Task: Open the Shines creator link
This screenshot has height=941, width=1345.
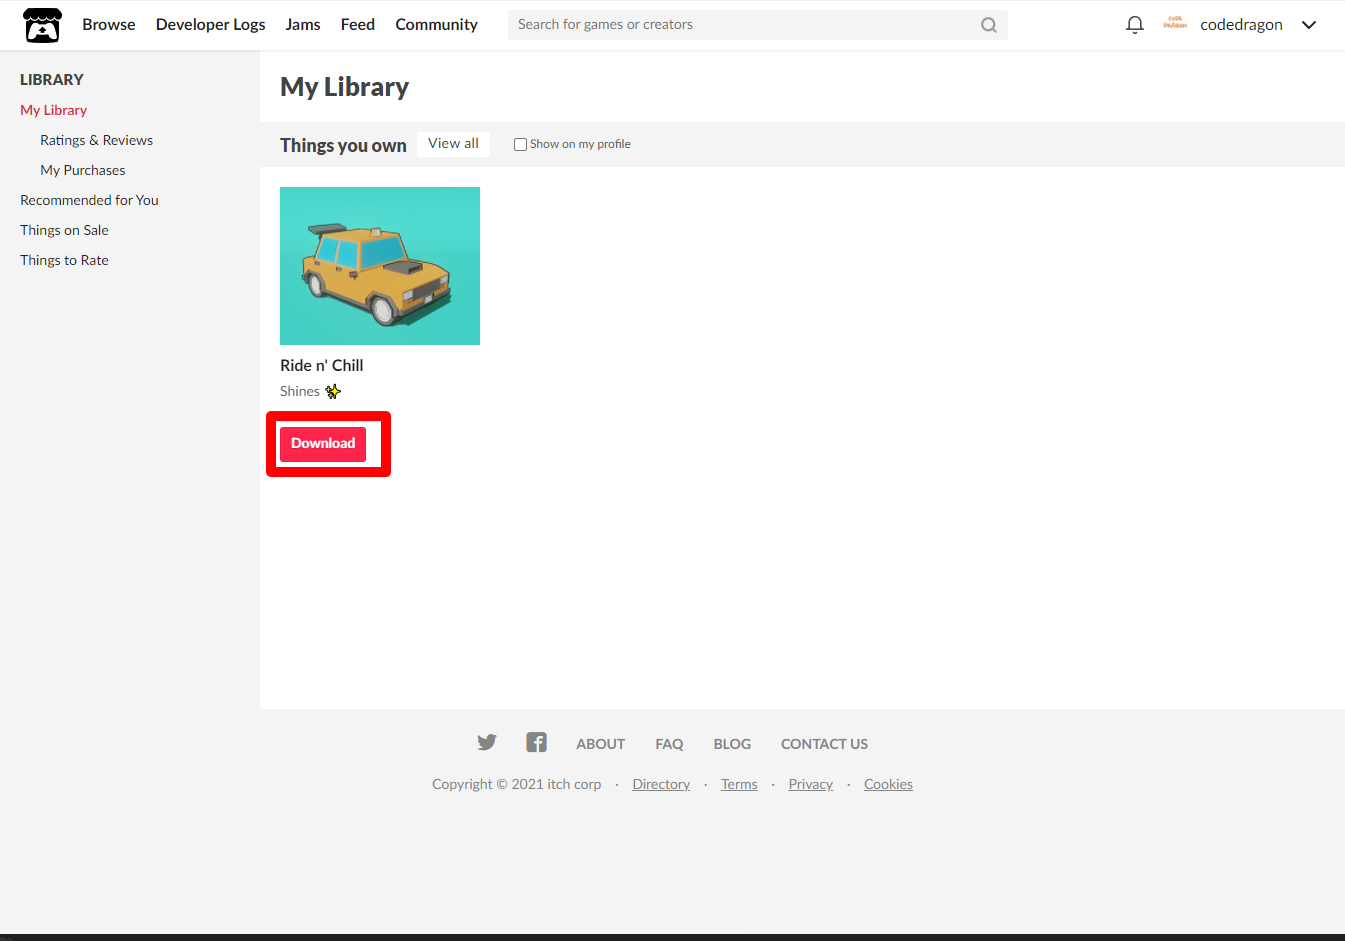Action: [x=300, y=391]
